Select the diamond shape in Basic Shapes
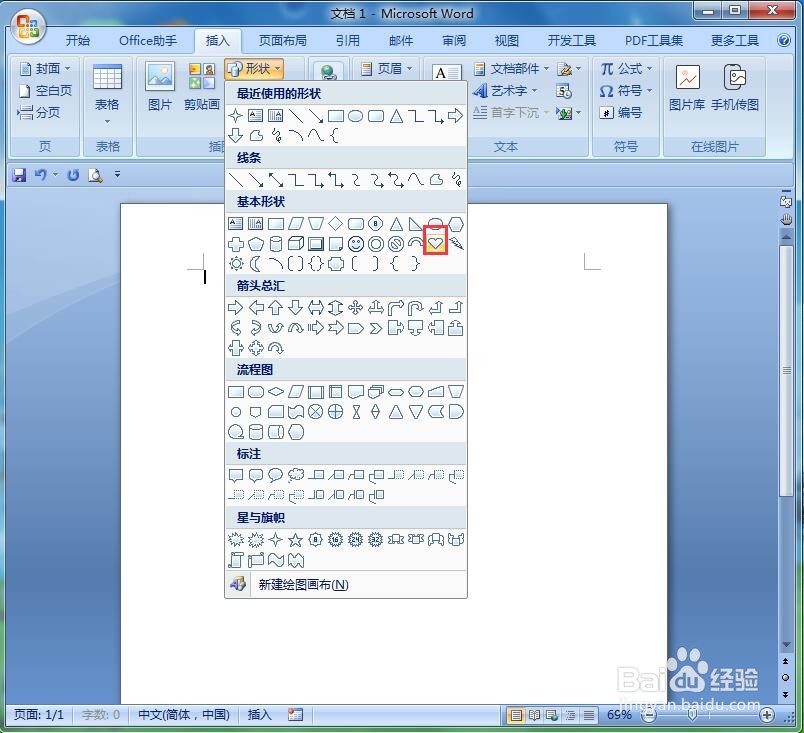The image size is (804, 733). click(x=335, y=223)
